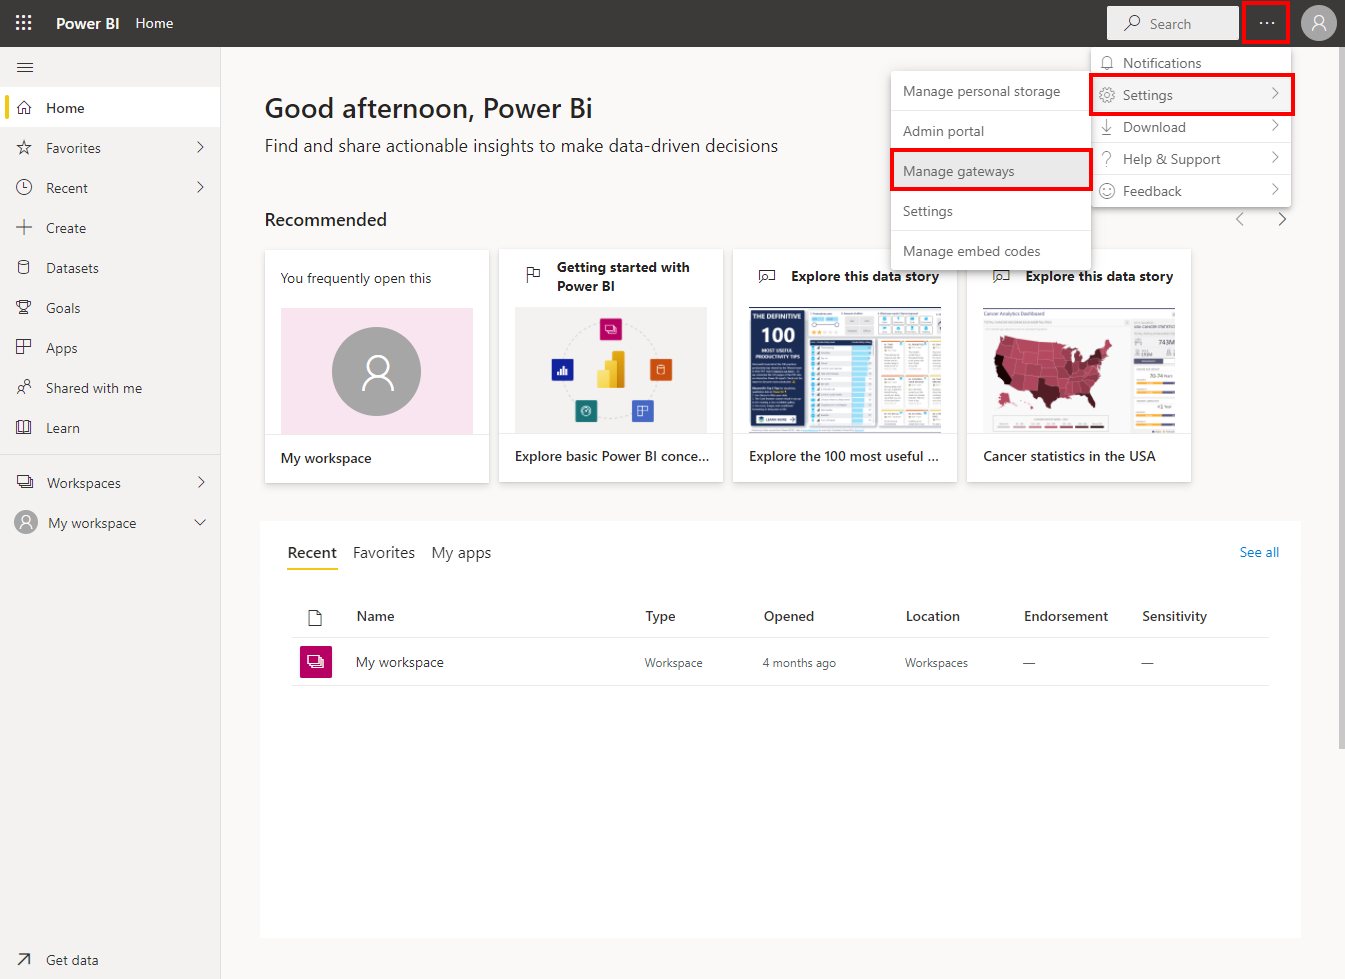The height and width of the screenshot is (979, 1345).
Task: Collapse the My workspace dropdown arrow
Action: click(x=200, y=523)
